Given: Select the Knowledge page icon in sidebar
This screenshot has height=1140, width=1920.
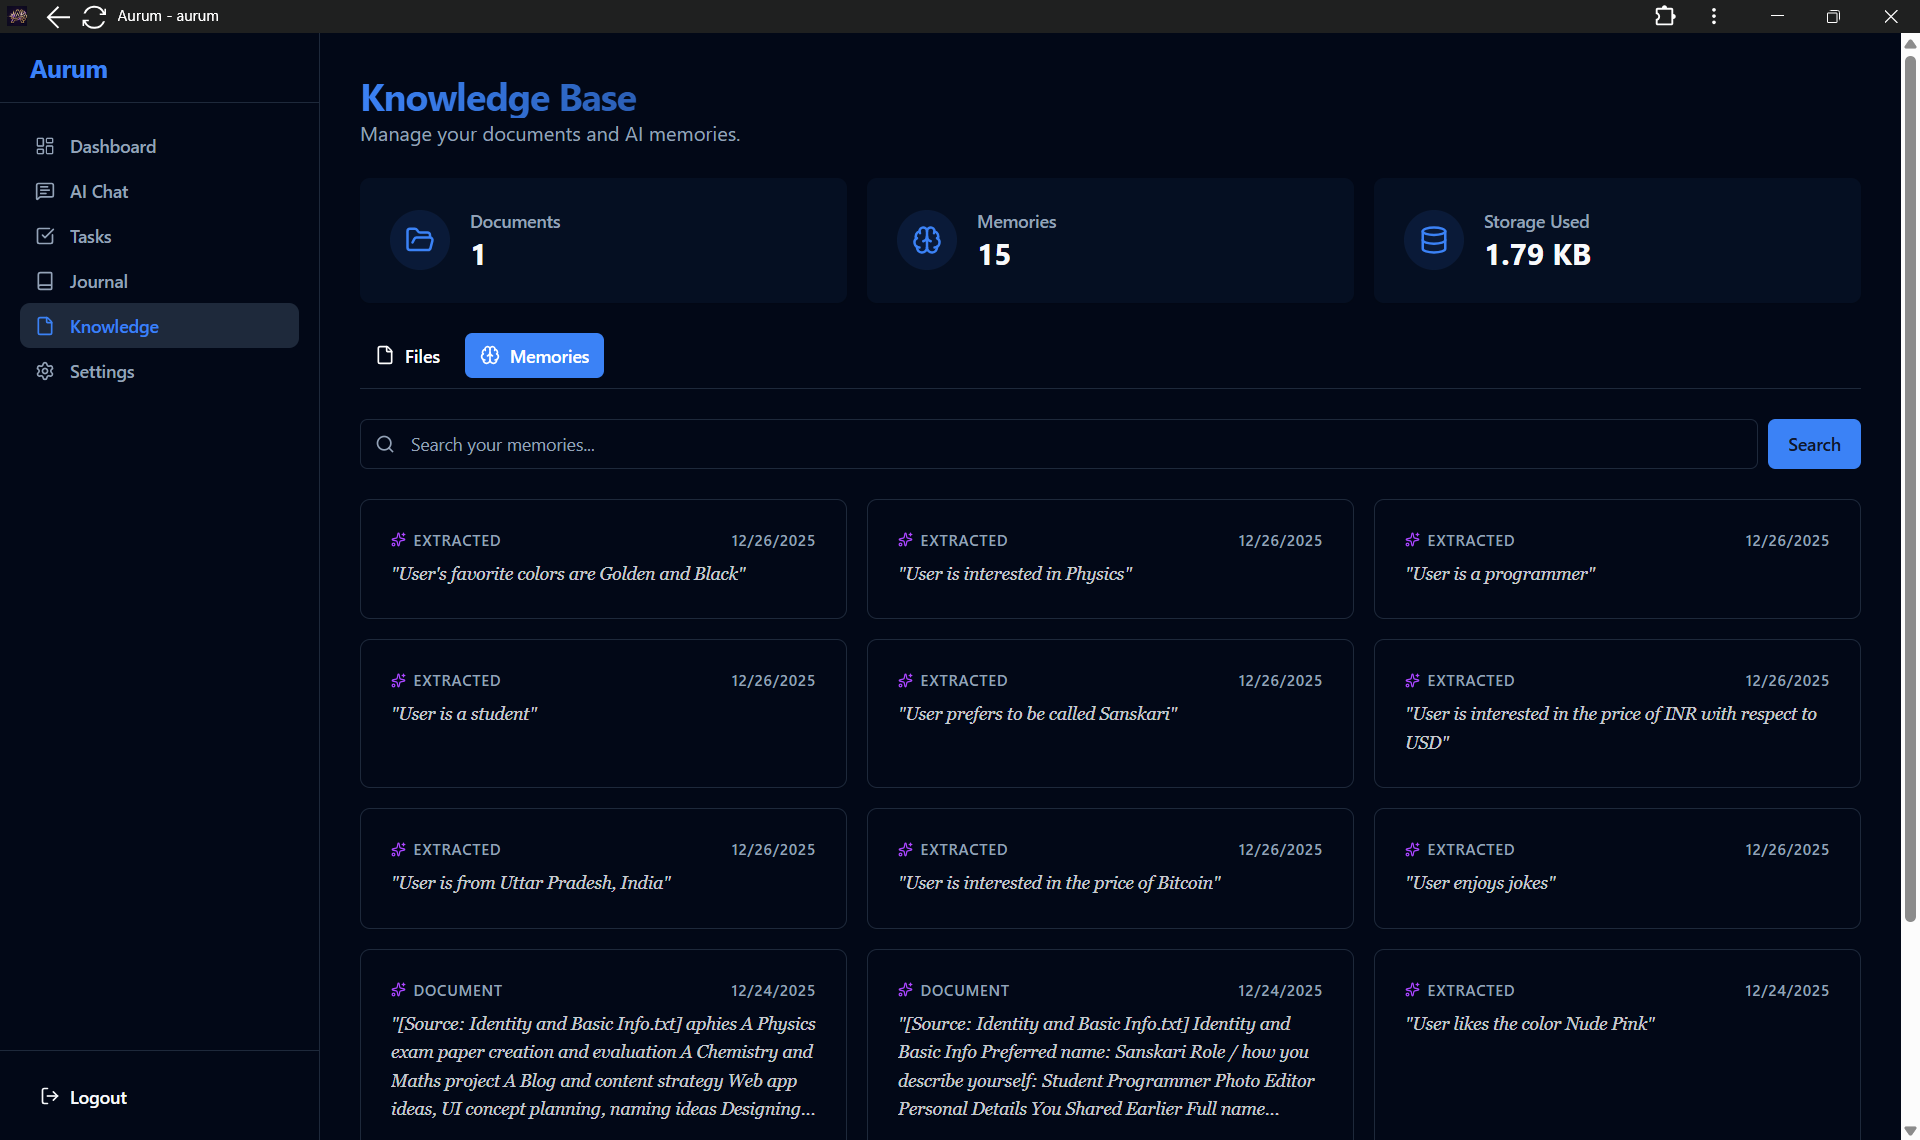Looking at the screenshot, I should point(45,326).
